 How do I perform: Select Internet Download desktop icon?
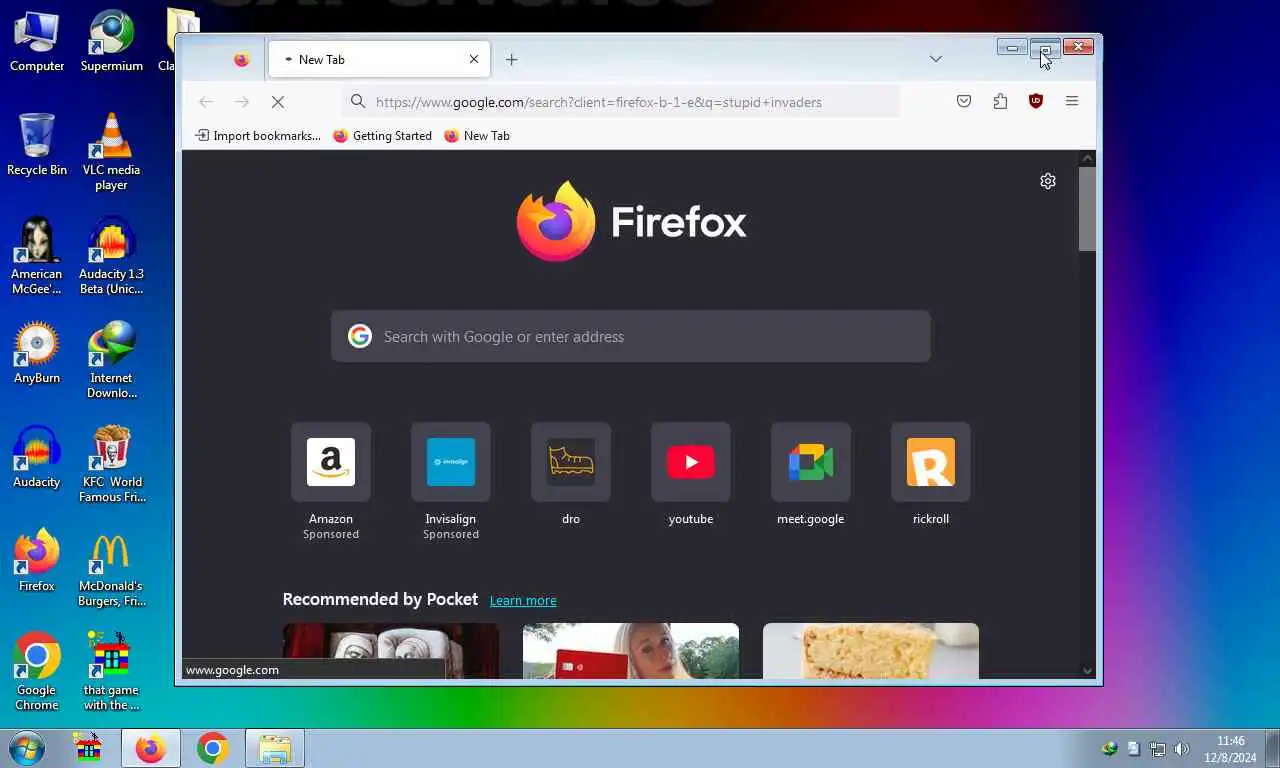coord(111,361)
